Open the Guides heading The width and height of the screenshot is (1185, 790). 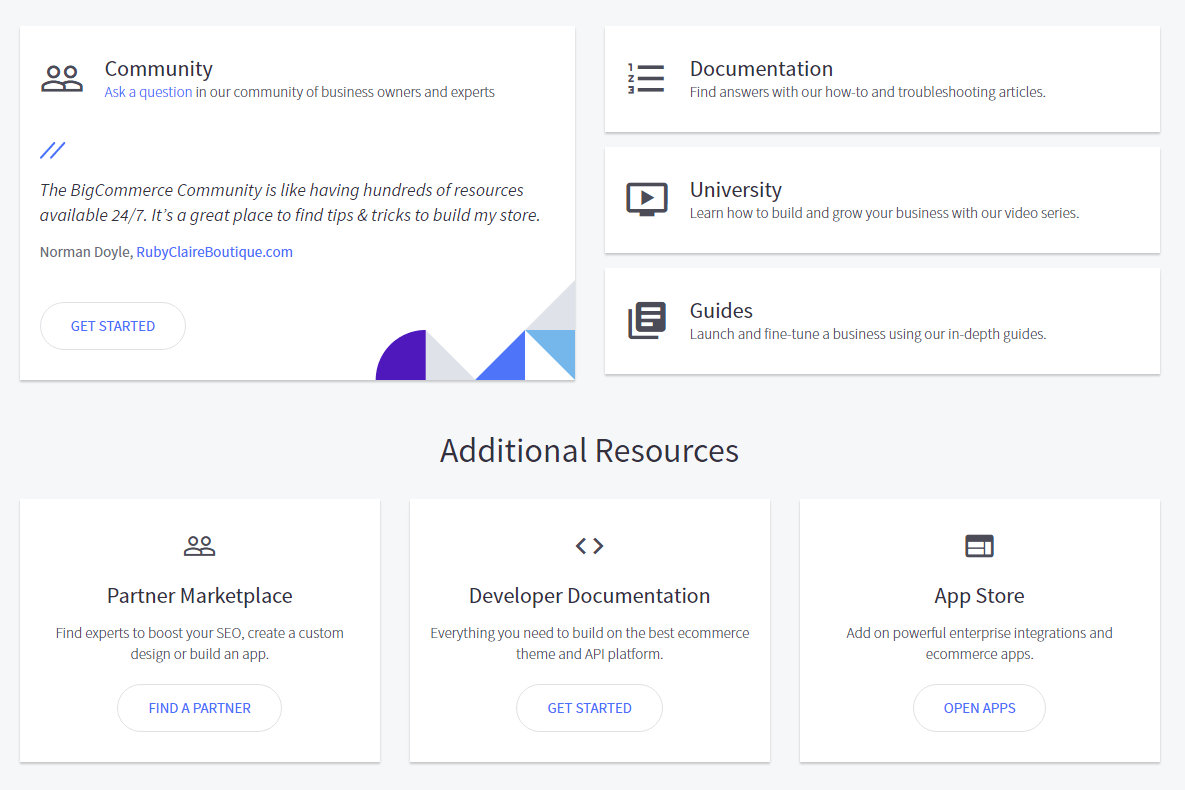pyautogui.click(x=721, y=311)
